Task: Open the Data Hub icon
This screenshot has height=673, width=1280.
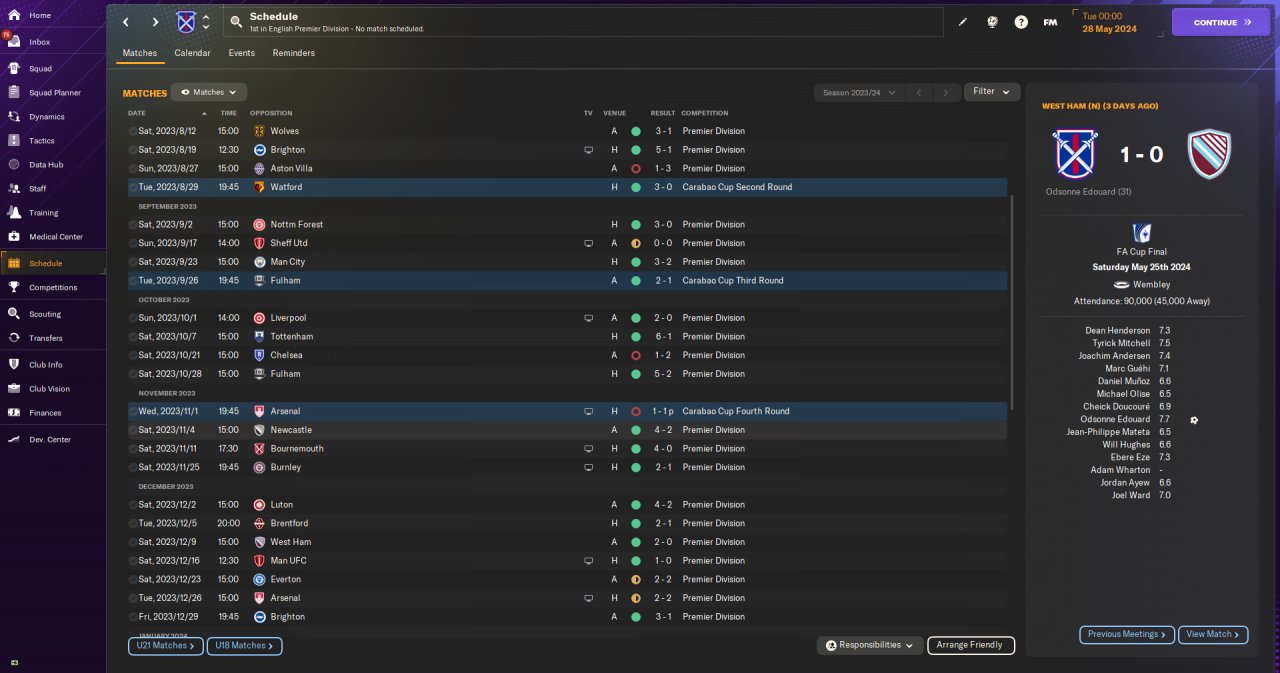Action: [x=14, y=165]
